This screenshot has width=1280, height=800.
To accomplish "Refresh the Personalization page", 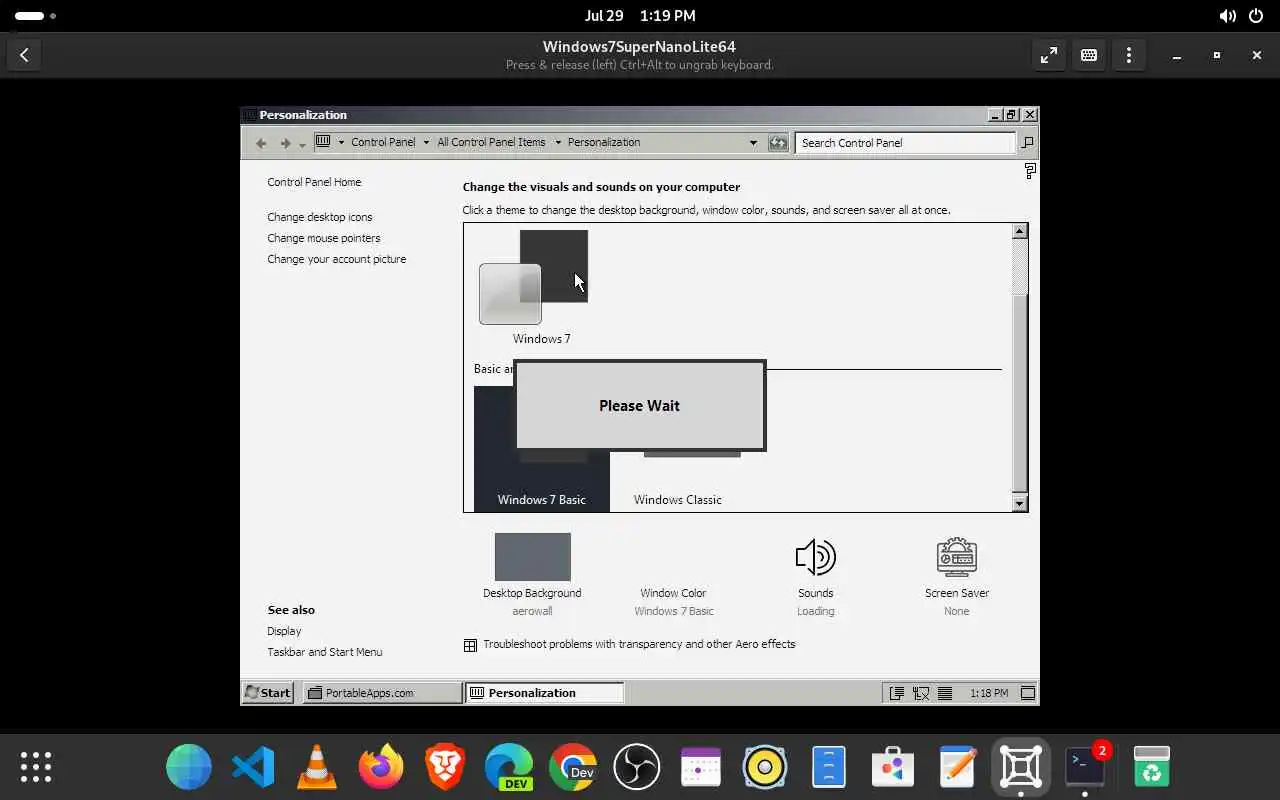I will [x=778, y=143].
